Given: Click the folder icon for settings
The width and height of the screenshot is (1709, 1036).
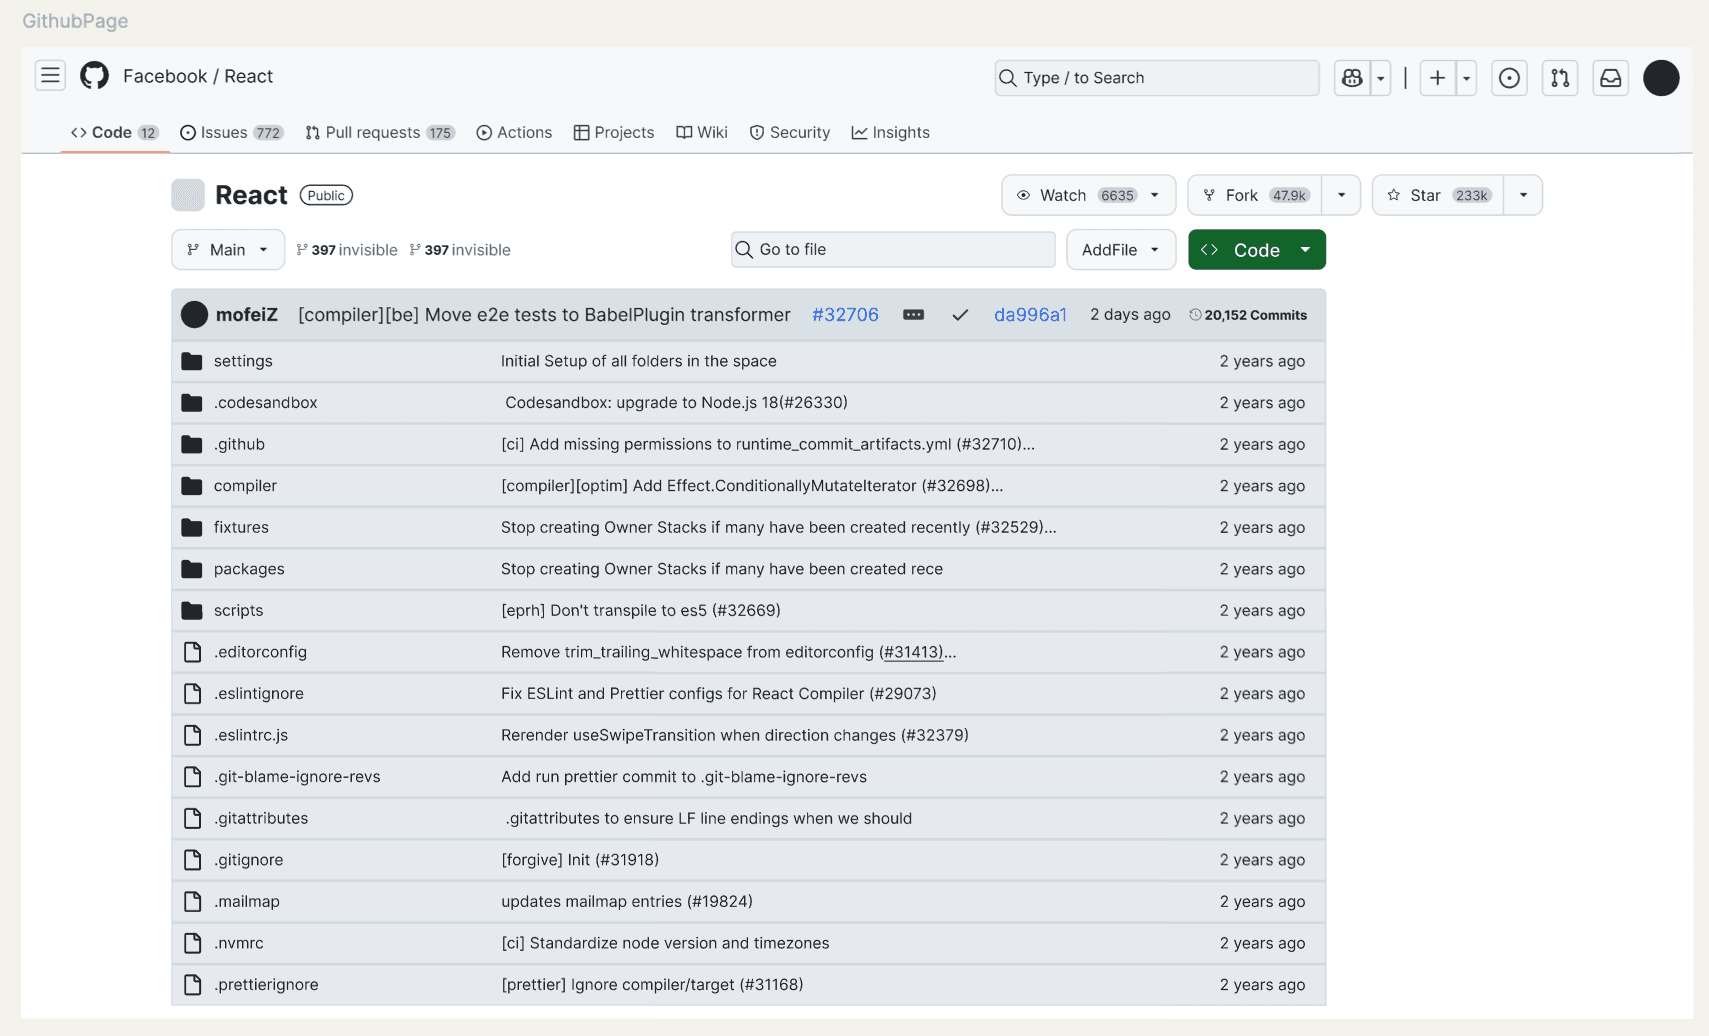Looking at the screenshot, I should pos(192,361).
